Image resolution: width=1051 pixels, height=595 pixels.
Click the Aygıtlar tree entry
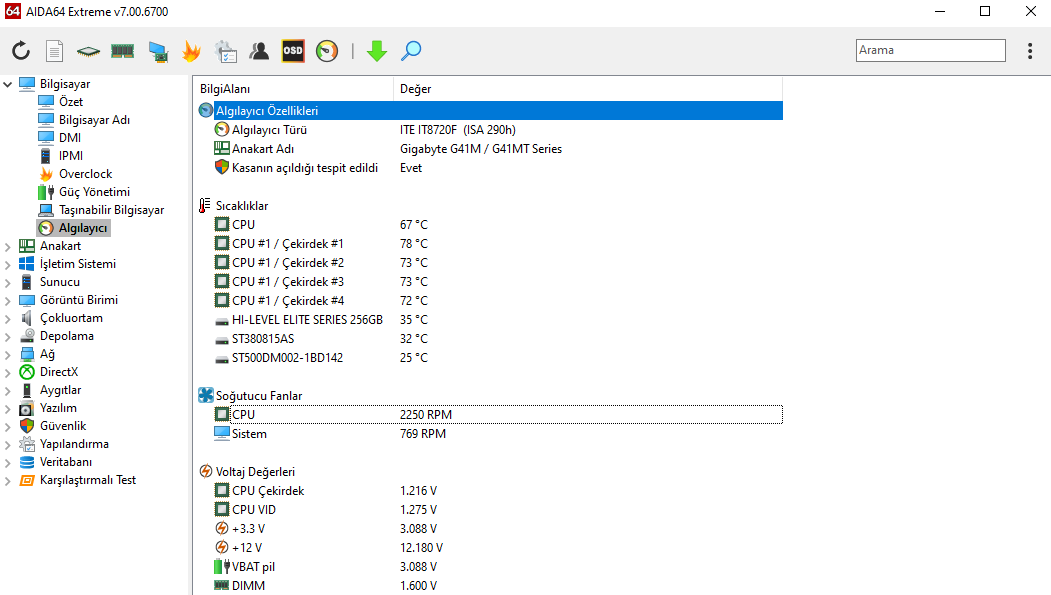point(60,390)
